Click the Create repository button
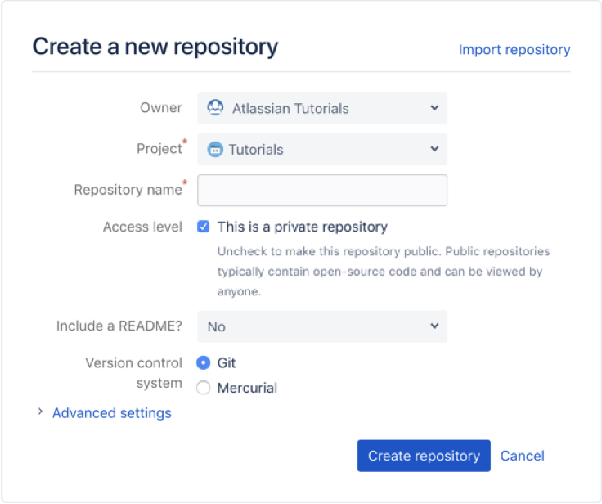 (x=424, y=456)
